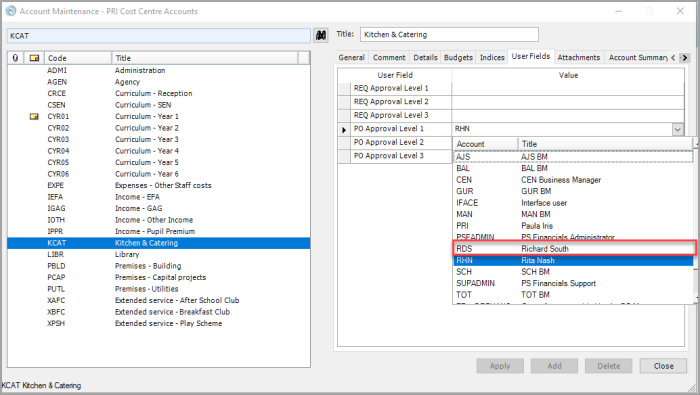The image size is (700, 395).
Task: Click the Title field Kitchen & Catering
Action: [449, 34]
